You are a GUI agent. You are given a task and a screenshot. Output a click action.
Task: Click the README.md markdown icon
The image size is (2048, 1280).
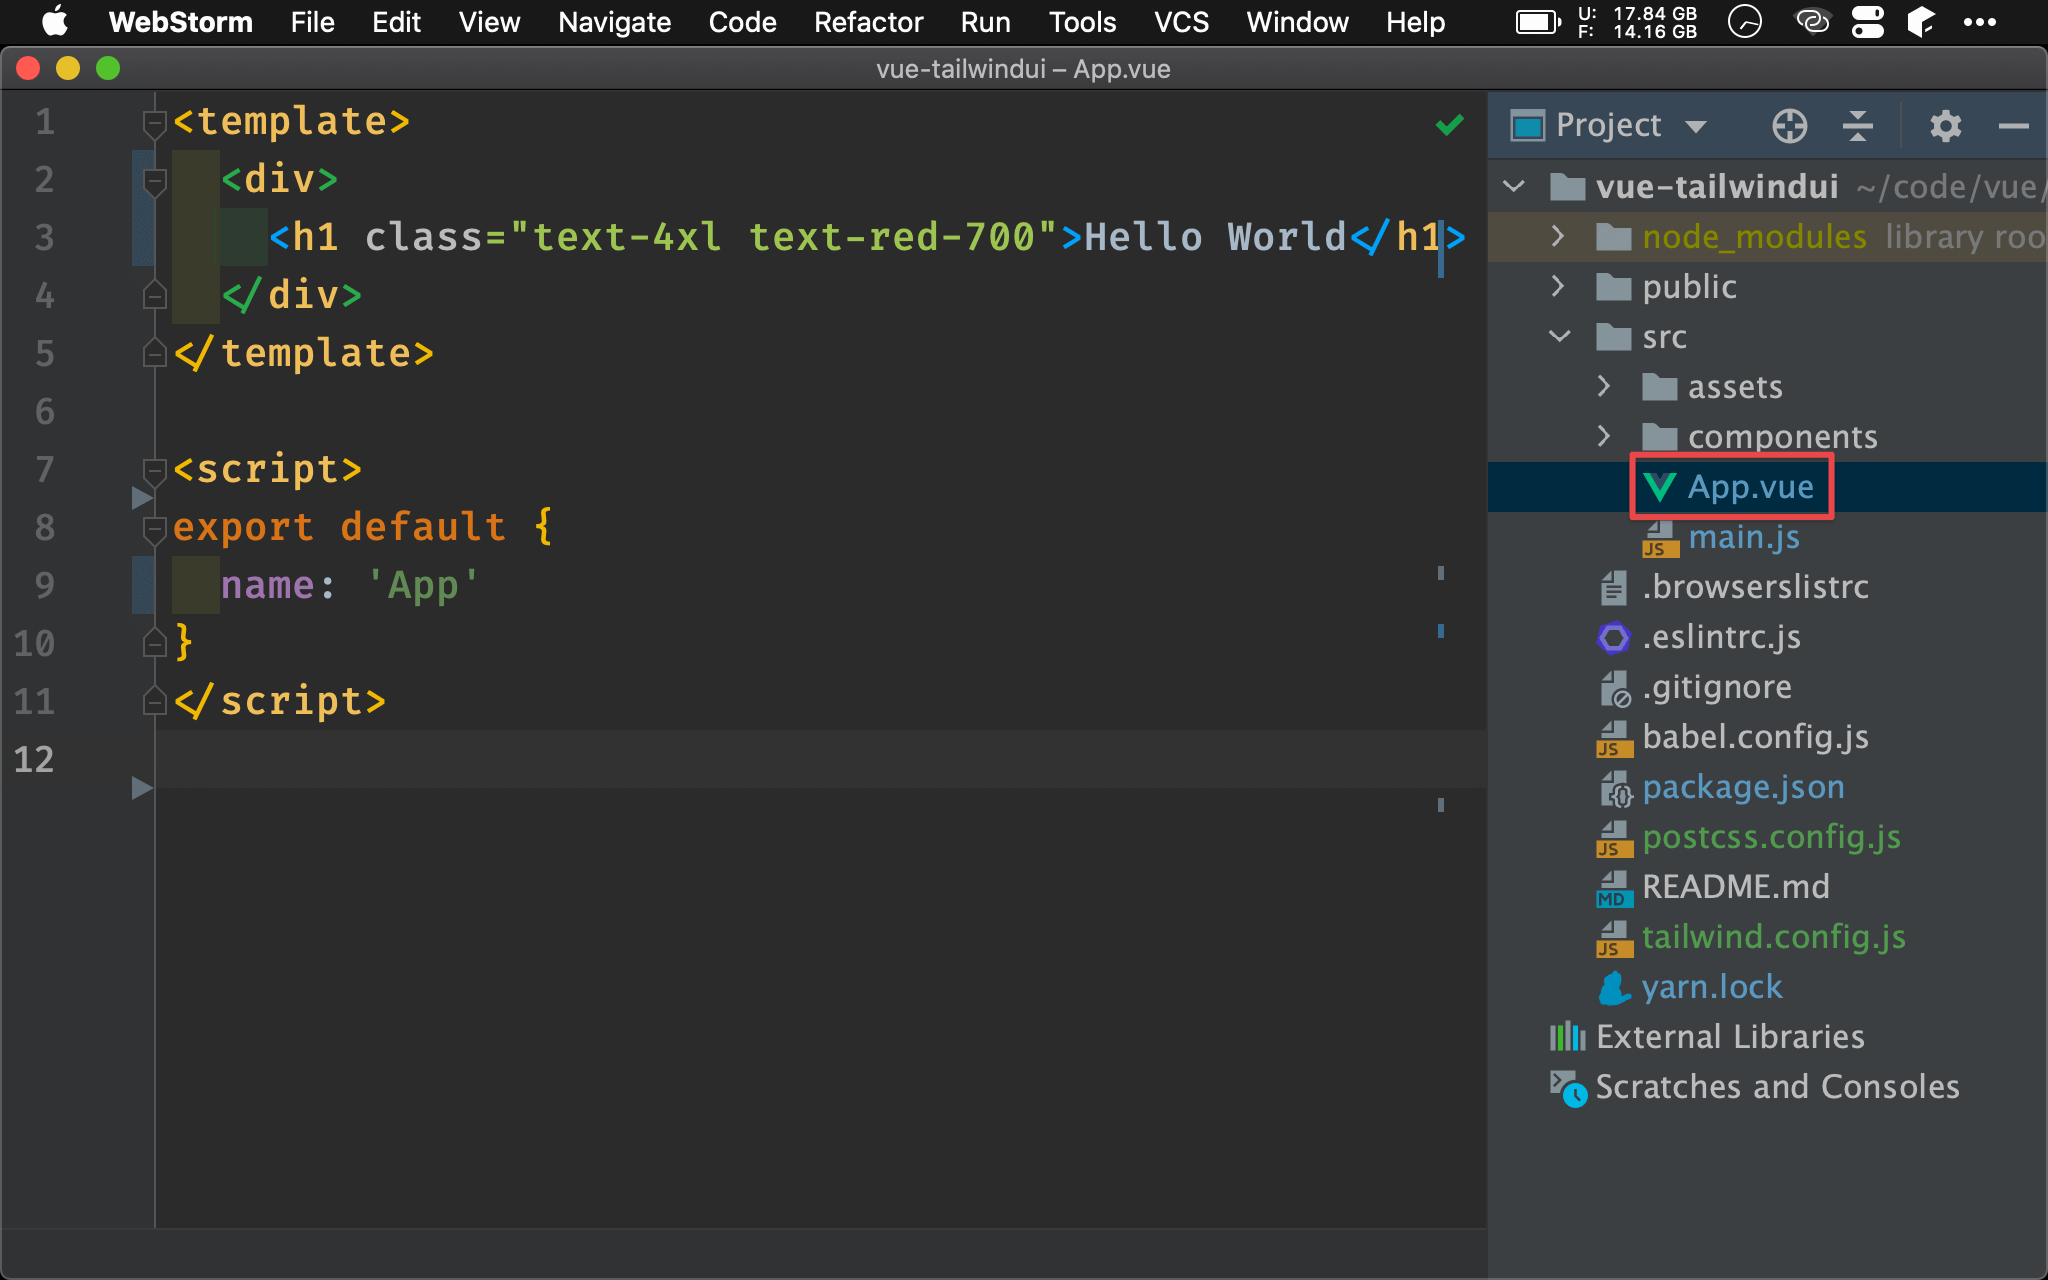point(1614,888)
